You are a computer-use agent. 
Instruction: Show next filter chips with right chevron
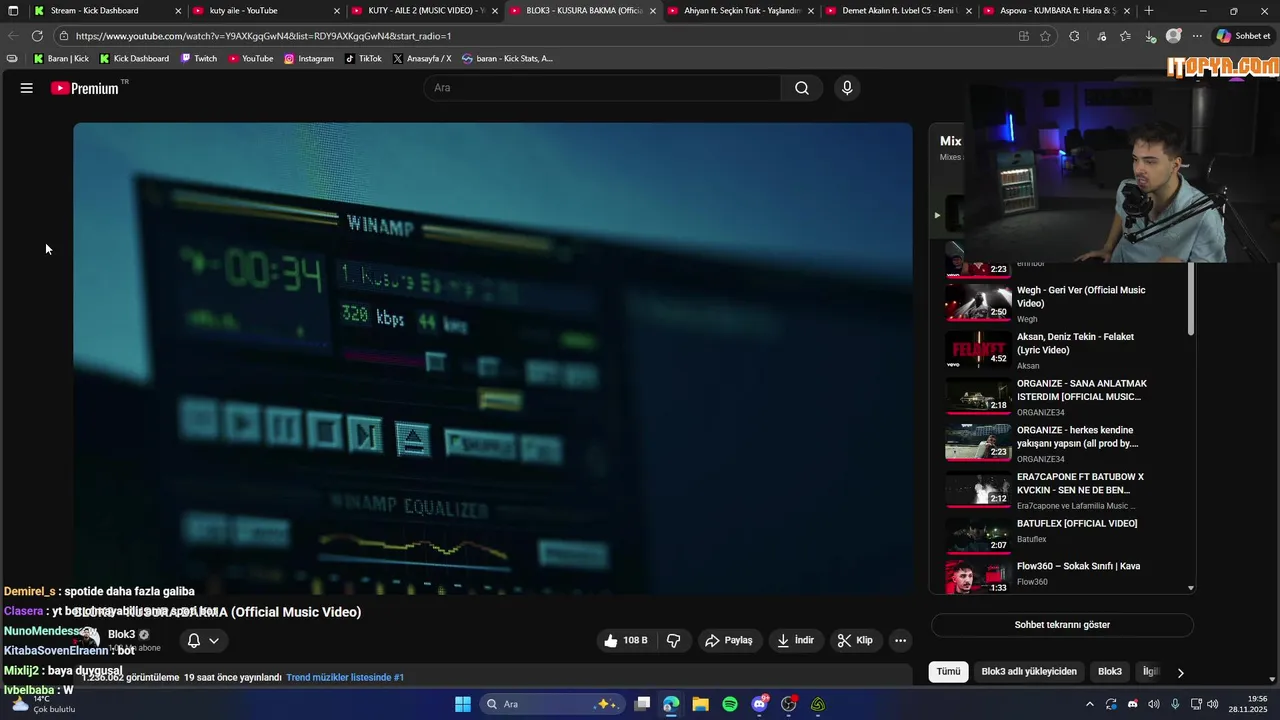(1180, 672)
